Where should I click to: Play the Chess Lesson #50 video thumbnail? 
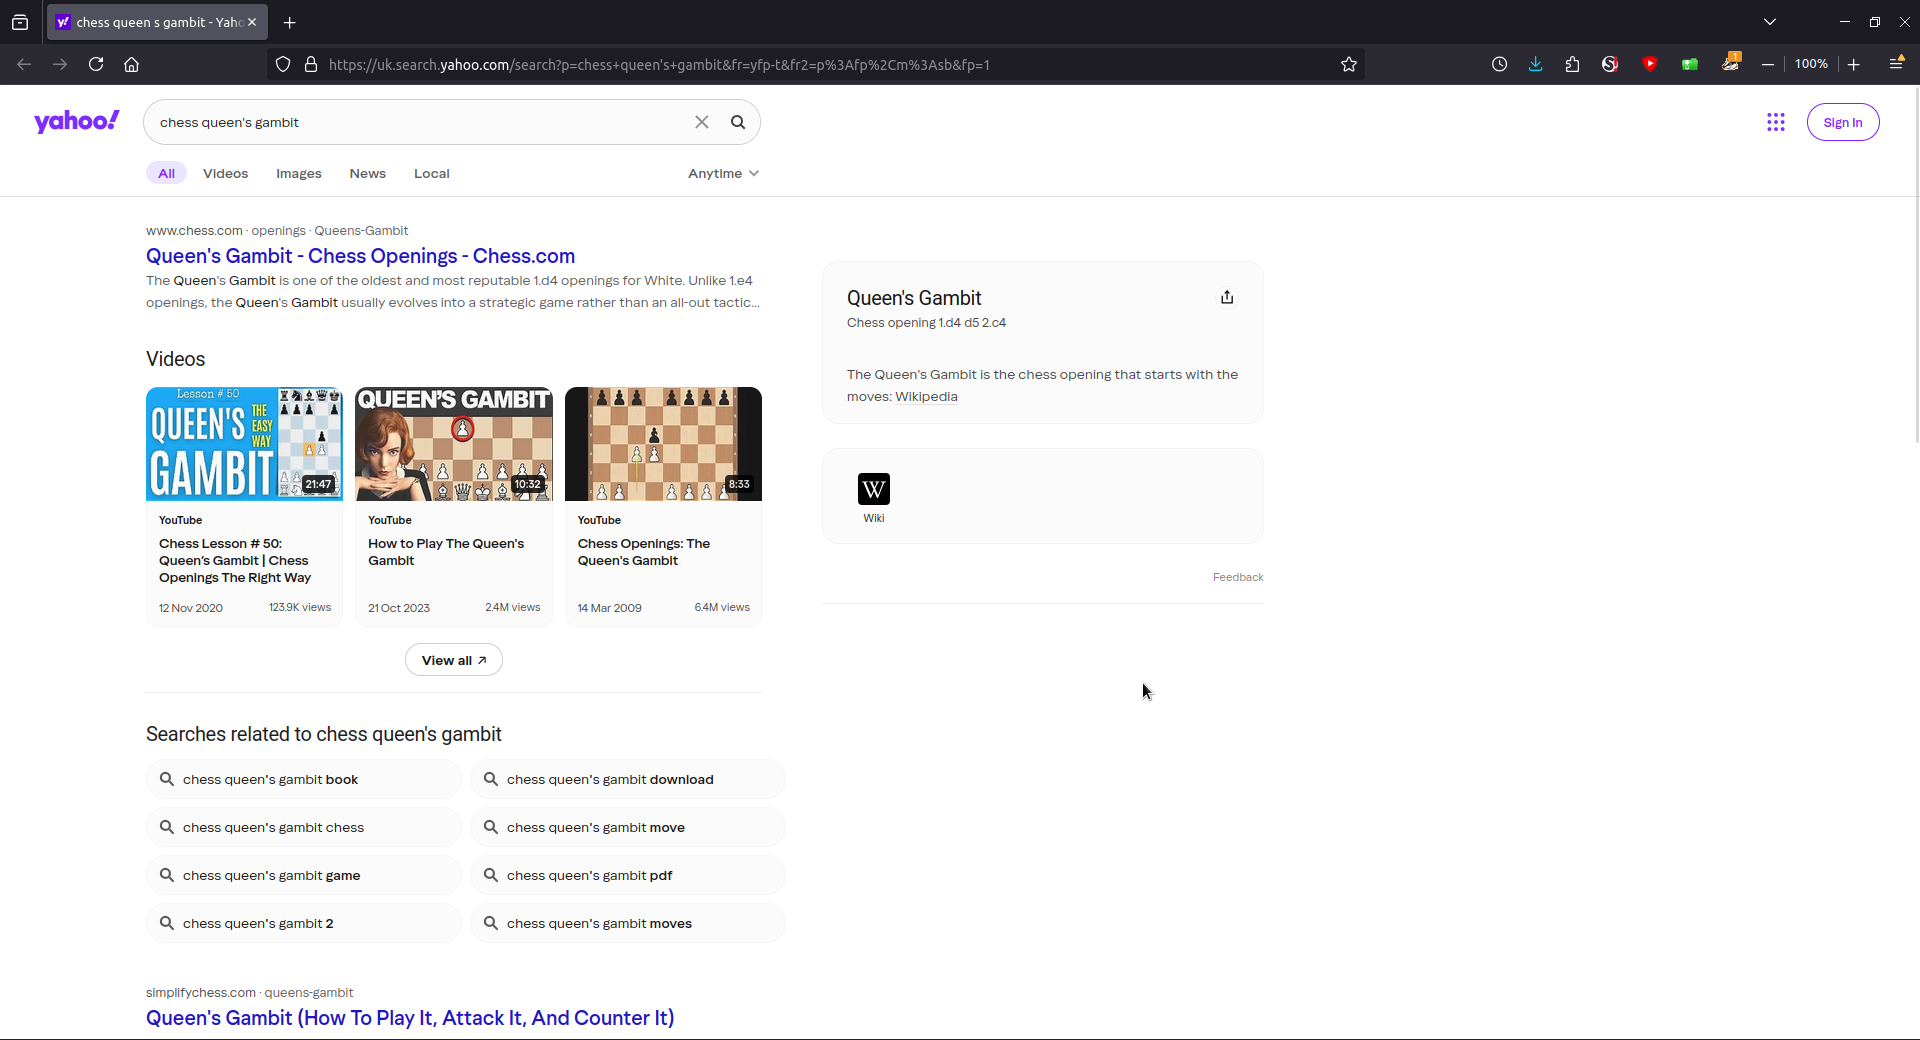pos(244,444)
